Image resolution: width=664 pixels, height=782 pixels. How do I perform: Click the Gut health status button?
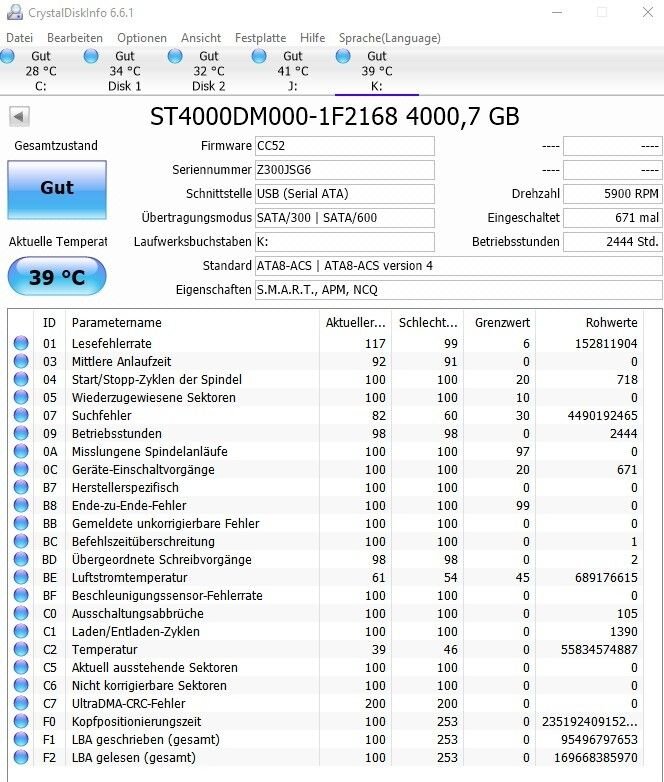click(x=57, y=190)
